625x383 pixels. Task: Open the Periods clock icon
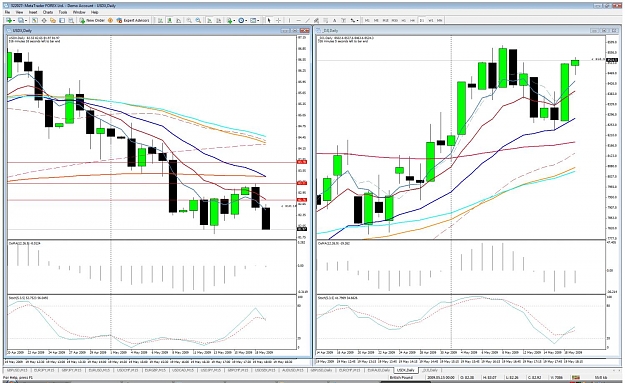(241, 20)
